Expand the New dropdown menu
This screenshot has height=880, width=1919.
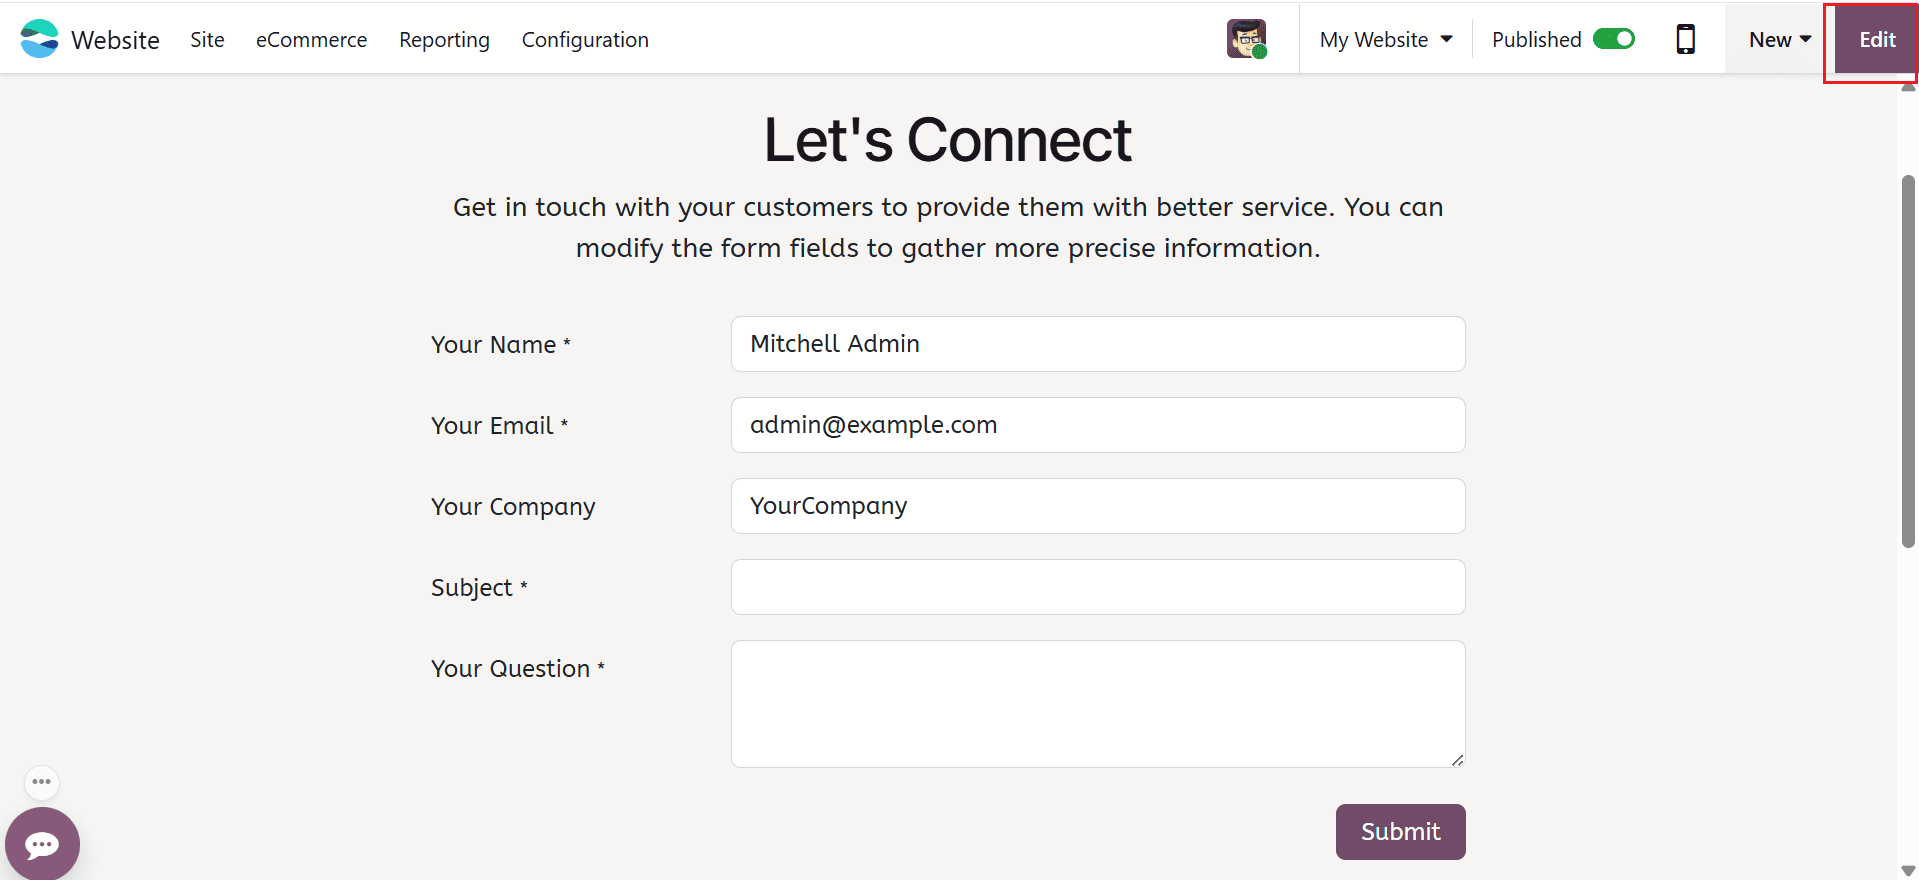[1778, 39]
